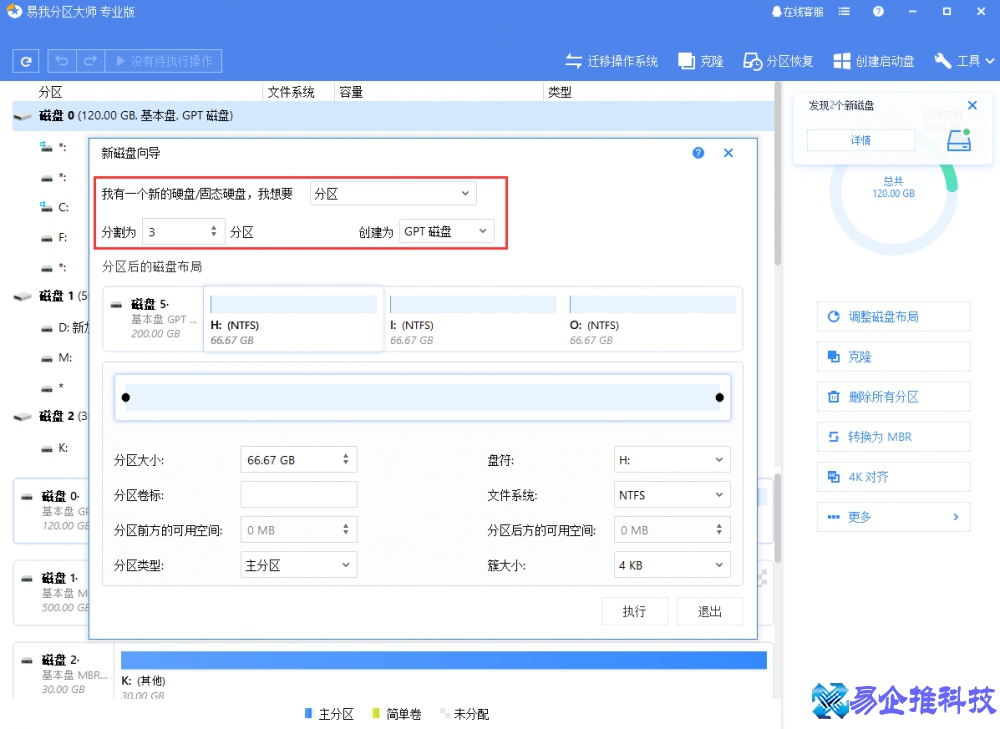Click the refresh icon on the left toolbar
This screenshot has height=729, width=1000.
(x=25, y=60)
